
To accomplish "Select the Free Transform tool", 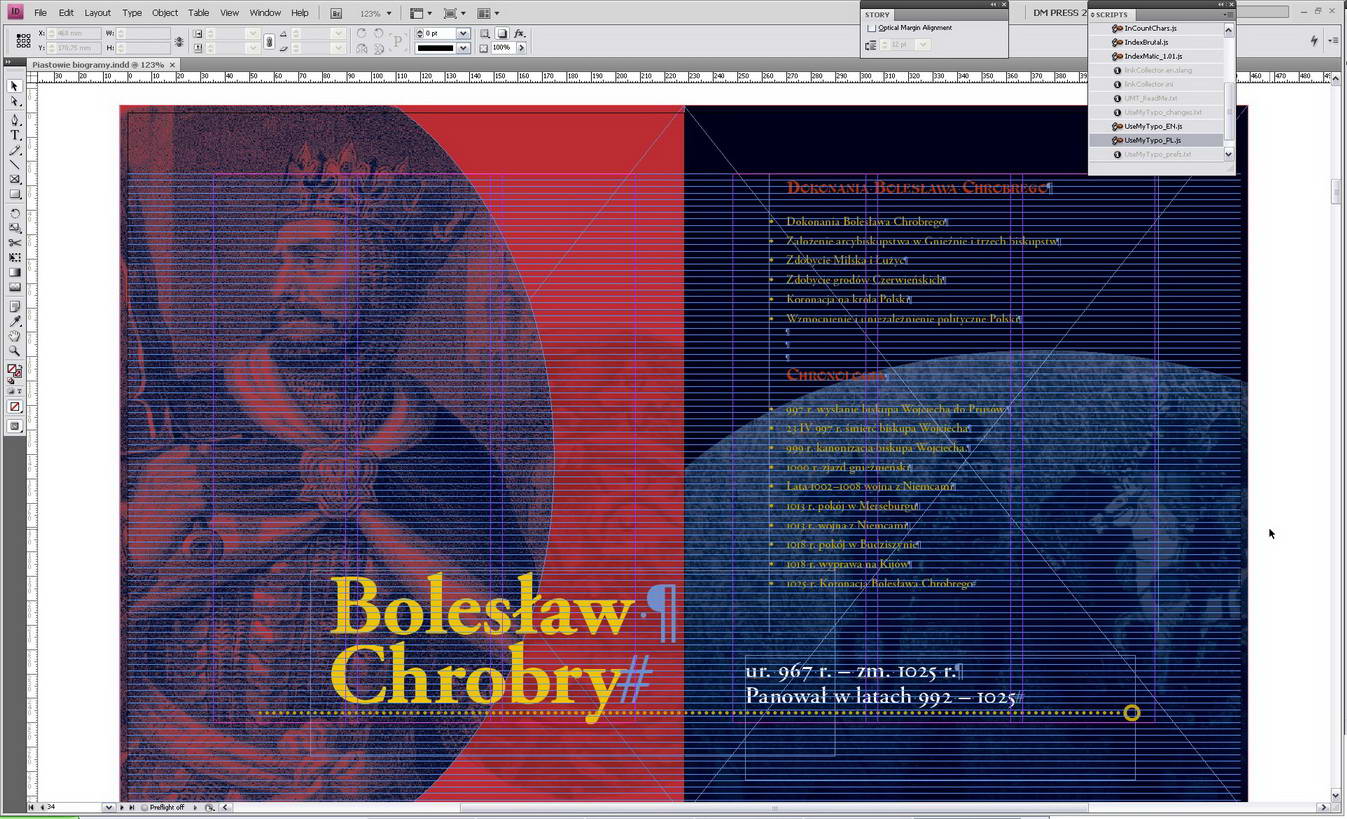I will coord(14,258).
